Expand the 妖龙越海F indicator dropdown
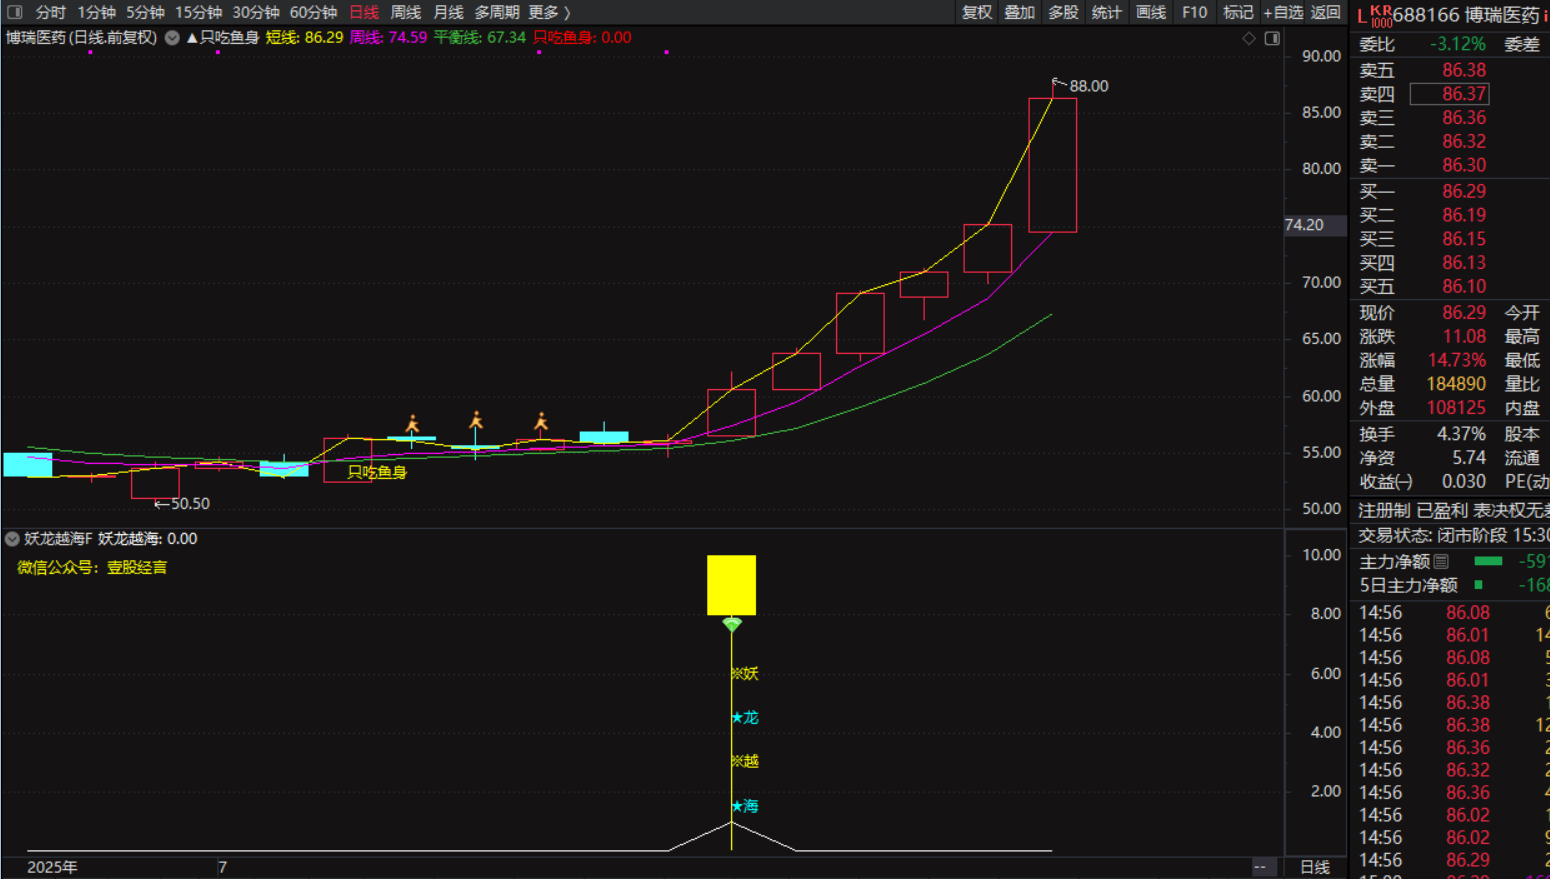 pos(12,539)
